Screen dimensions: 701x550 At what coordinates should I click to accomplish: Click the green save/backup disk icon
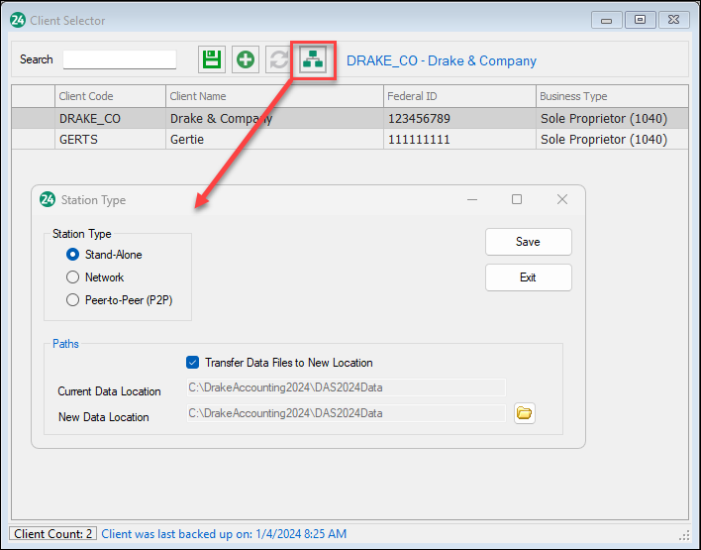pos(211,60)
